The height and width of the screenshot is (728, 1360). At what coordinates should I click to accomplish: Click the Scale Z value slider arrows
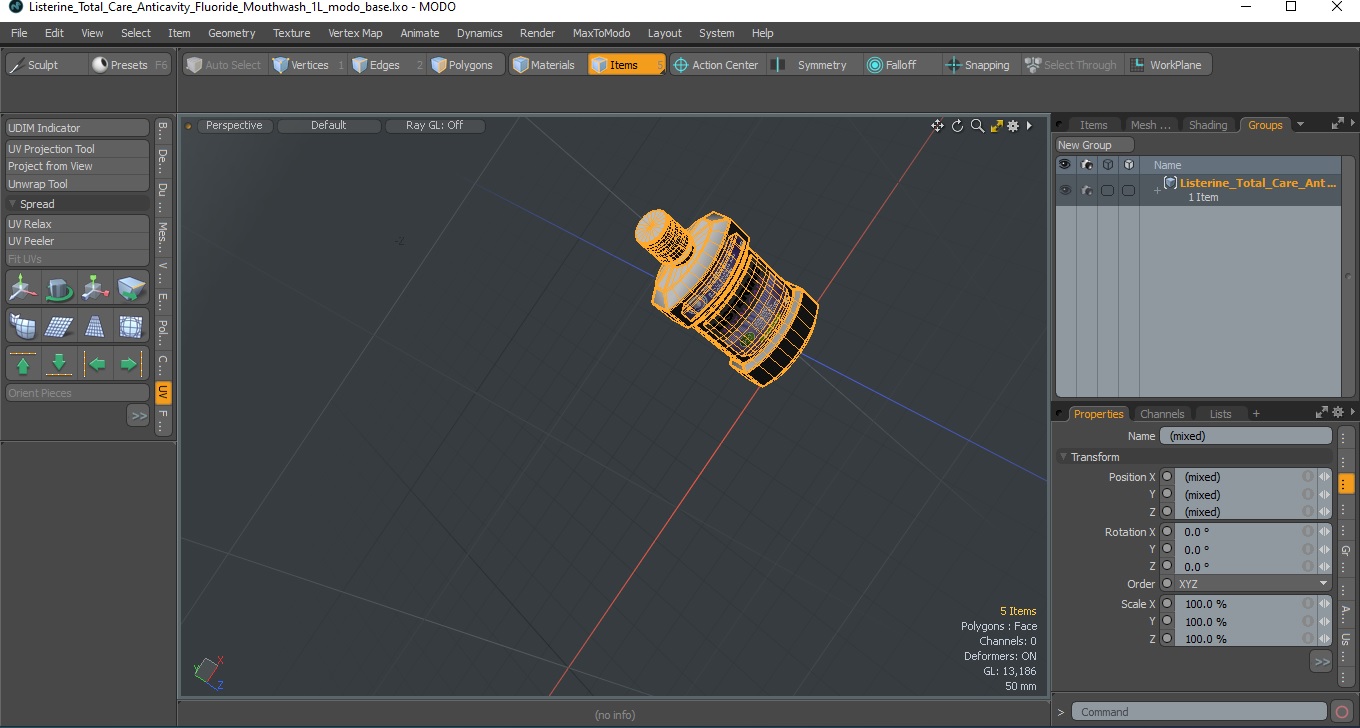pos(1325,639)
